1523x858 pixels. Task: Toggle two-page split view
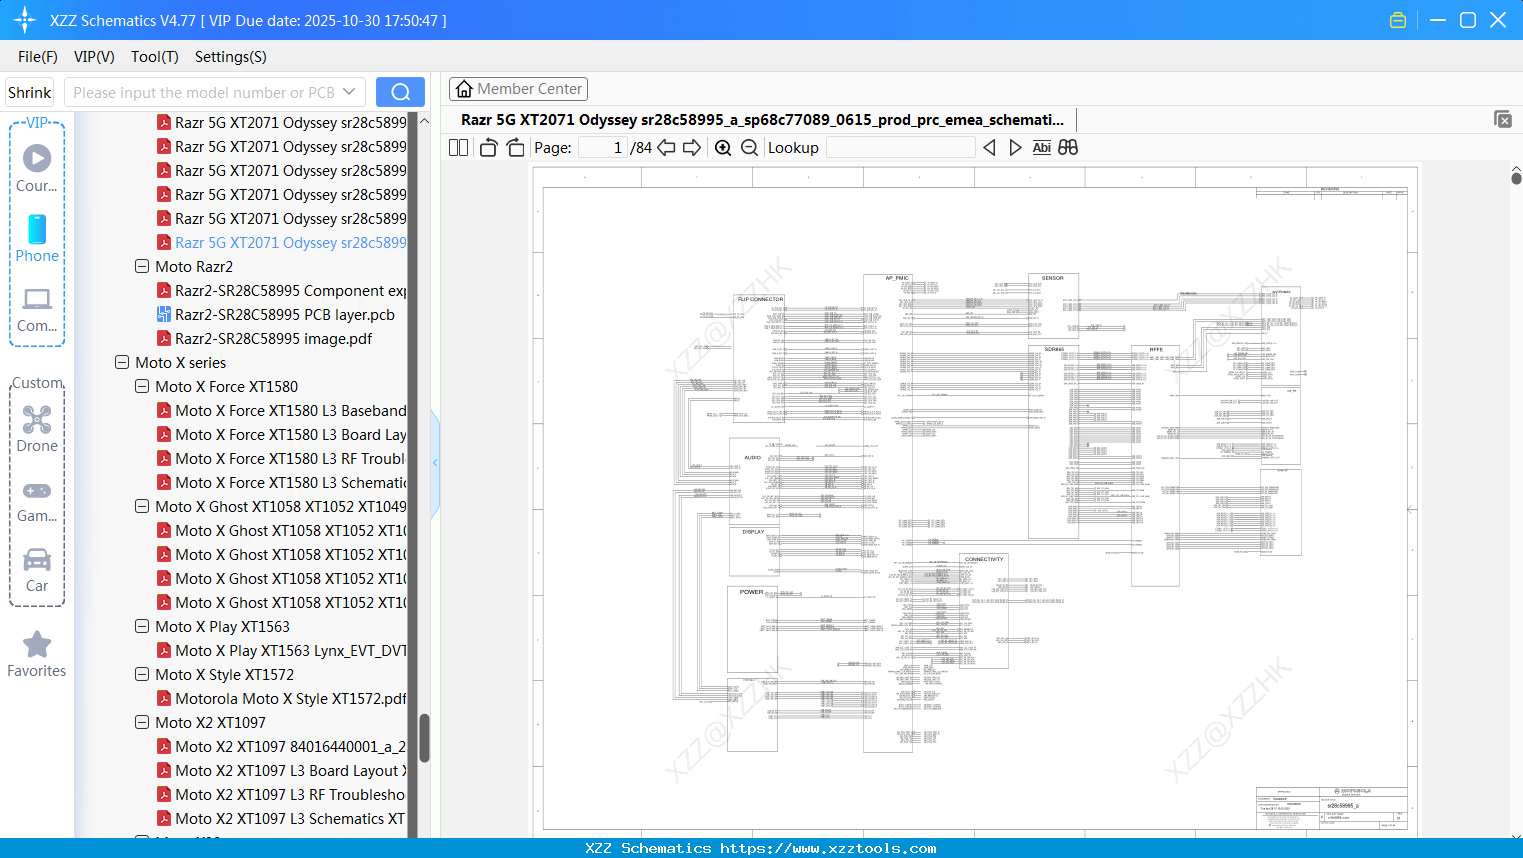[x=459, y=148]
